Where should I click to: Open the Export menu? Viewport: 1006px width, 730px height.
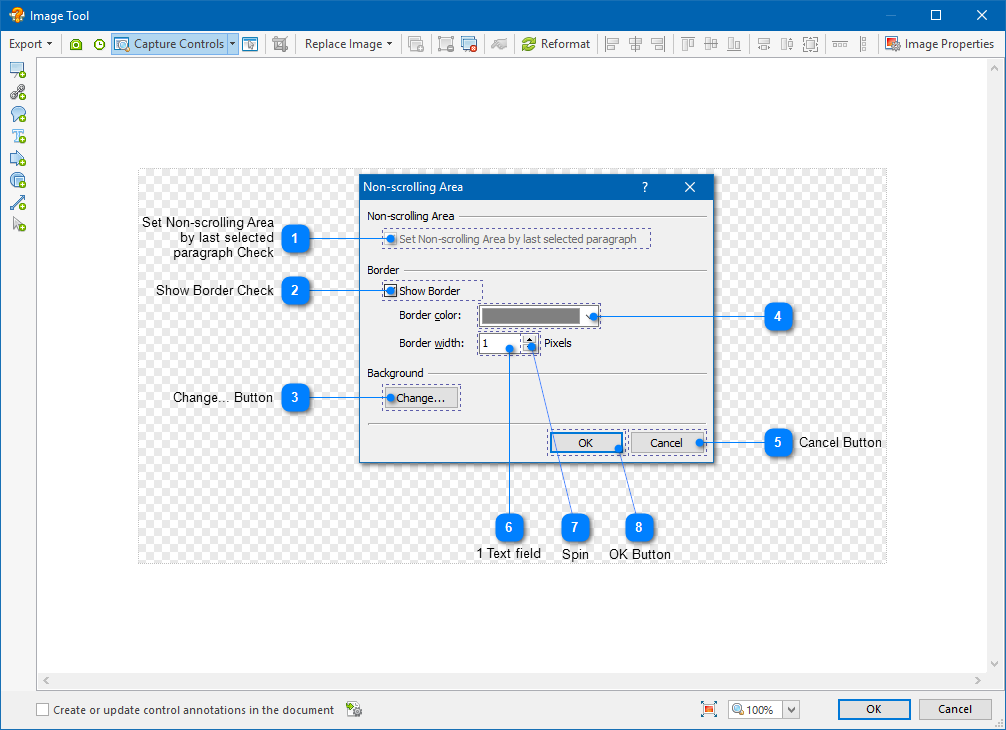click(30, 44)
